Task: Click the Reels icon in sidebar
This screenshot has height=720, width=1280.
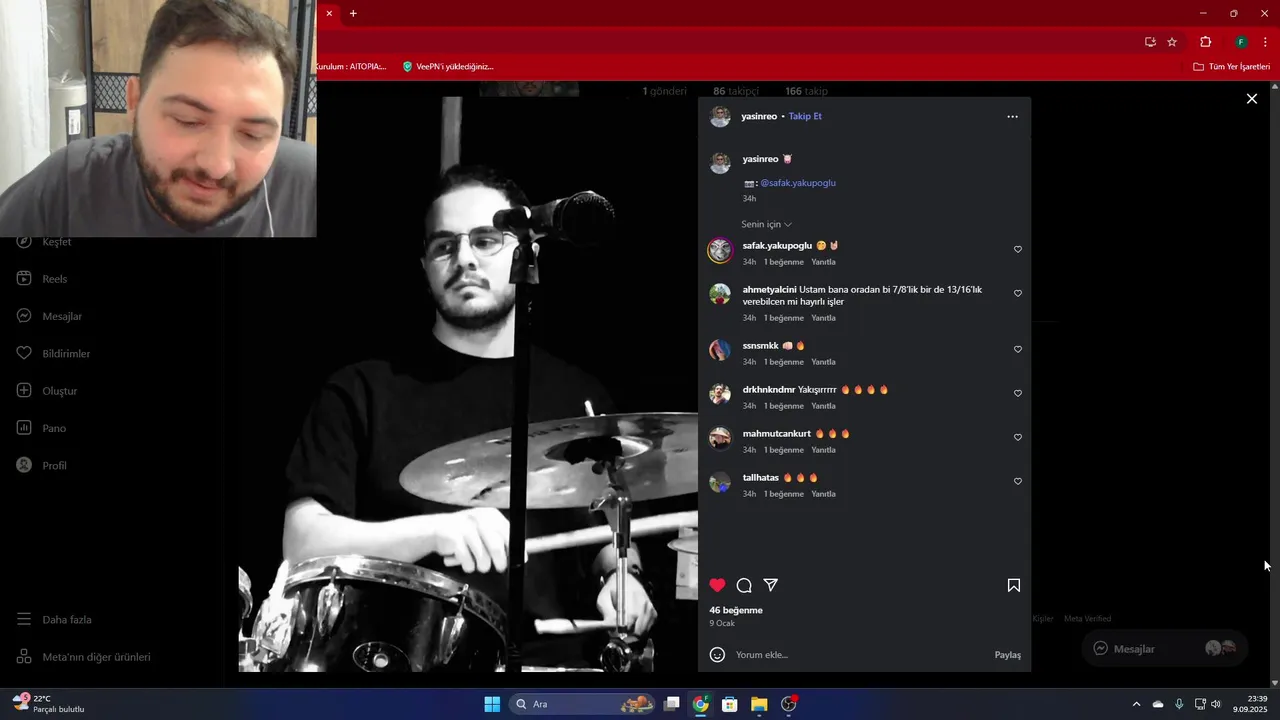Action: (24, 279)
